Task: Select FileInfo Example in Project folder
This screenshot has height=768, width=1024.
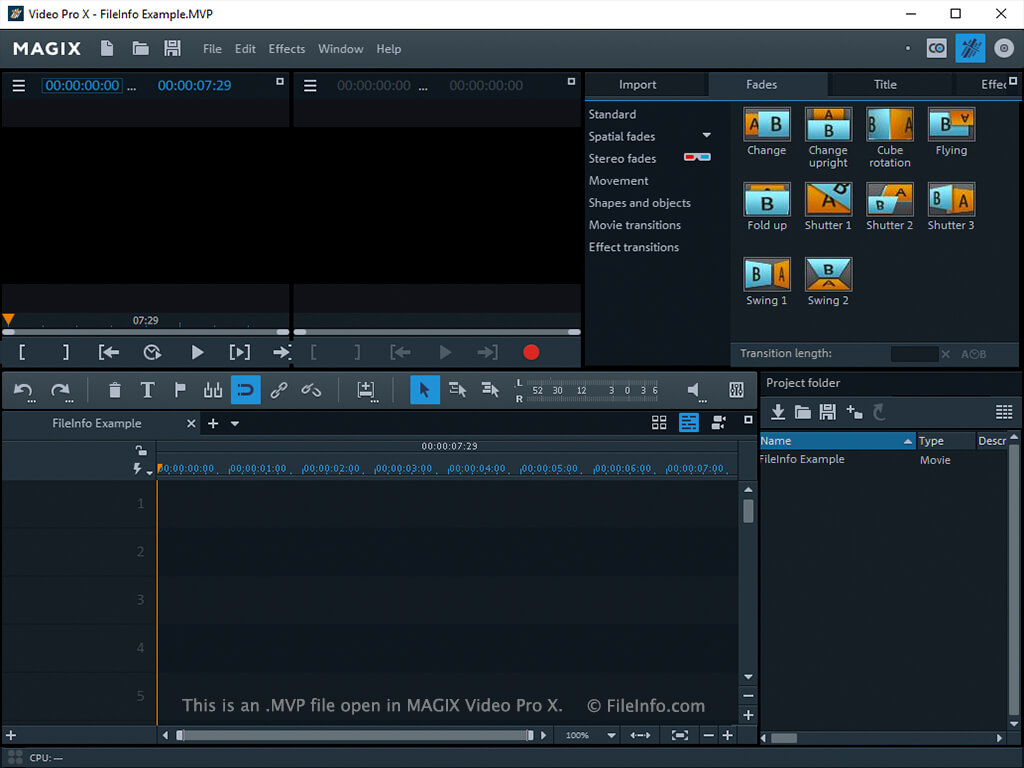Action: coord(802,459)
